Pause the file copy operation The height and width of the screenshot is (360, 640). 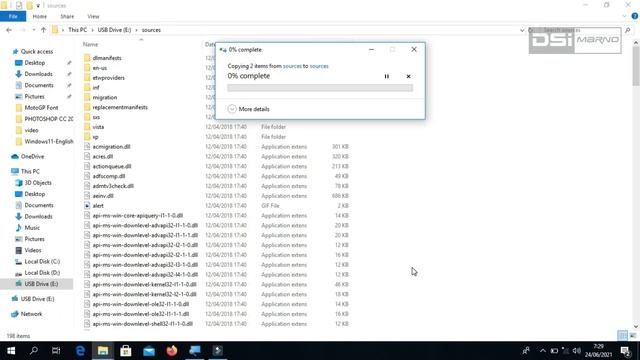(387, 76)
